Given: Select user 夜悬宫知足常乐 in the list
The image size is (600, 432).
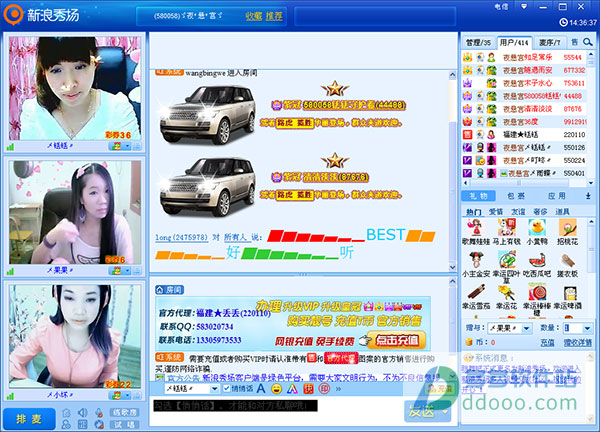Looking at the screenshot, I should tap(524, 57).
